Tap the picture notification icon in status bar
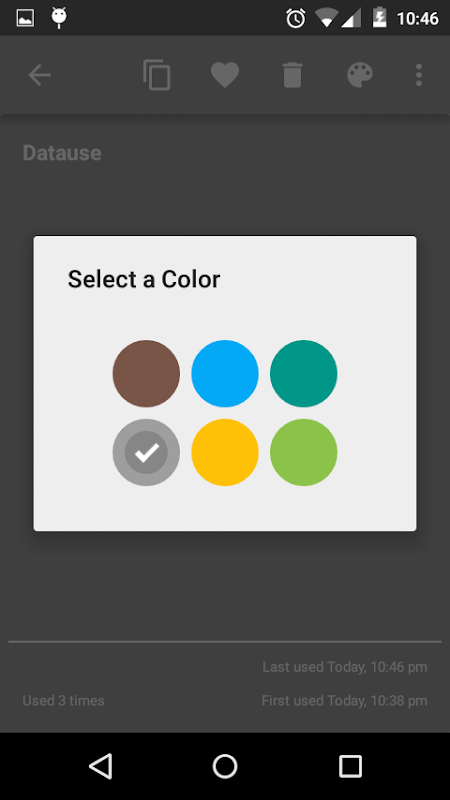 click(x=26, y=18)
